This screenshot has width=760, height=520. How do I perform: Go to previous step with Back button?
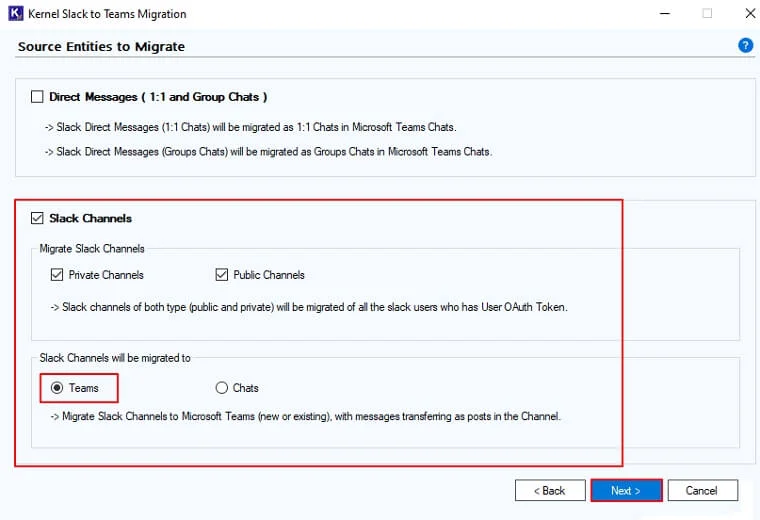(550, 490)
